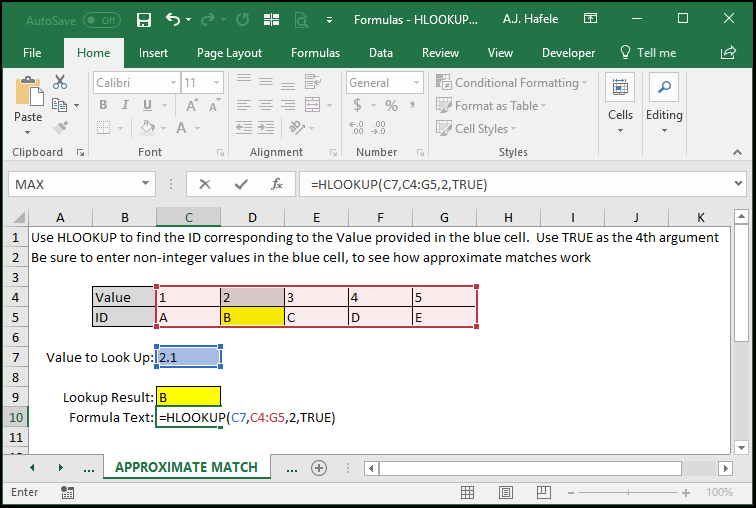Expand the formula bar
Screen dimensions: 756x508
(x=738, y=184)
